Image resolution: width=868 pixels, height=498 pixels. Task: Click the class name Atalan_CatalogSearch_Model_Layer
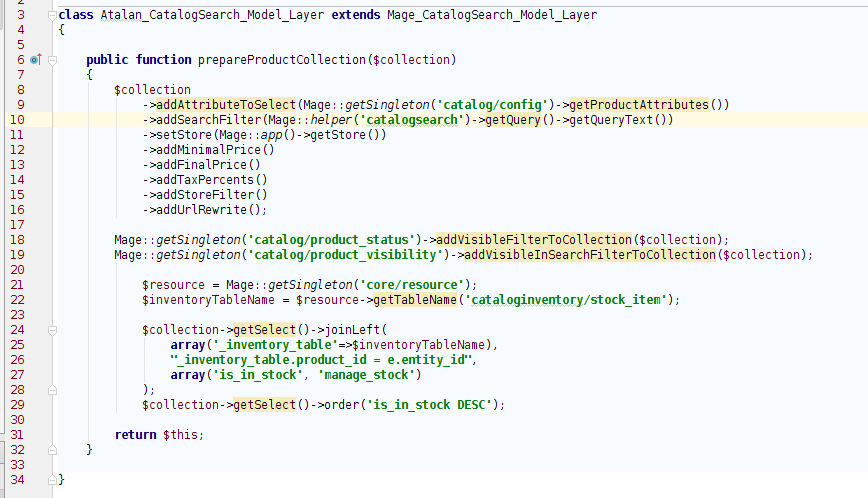213,15
